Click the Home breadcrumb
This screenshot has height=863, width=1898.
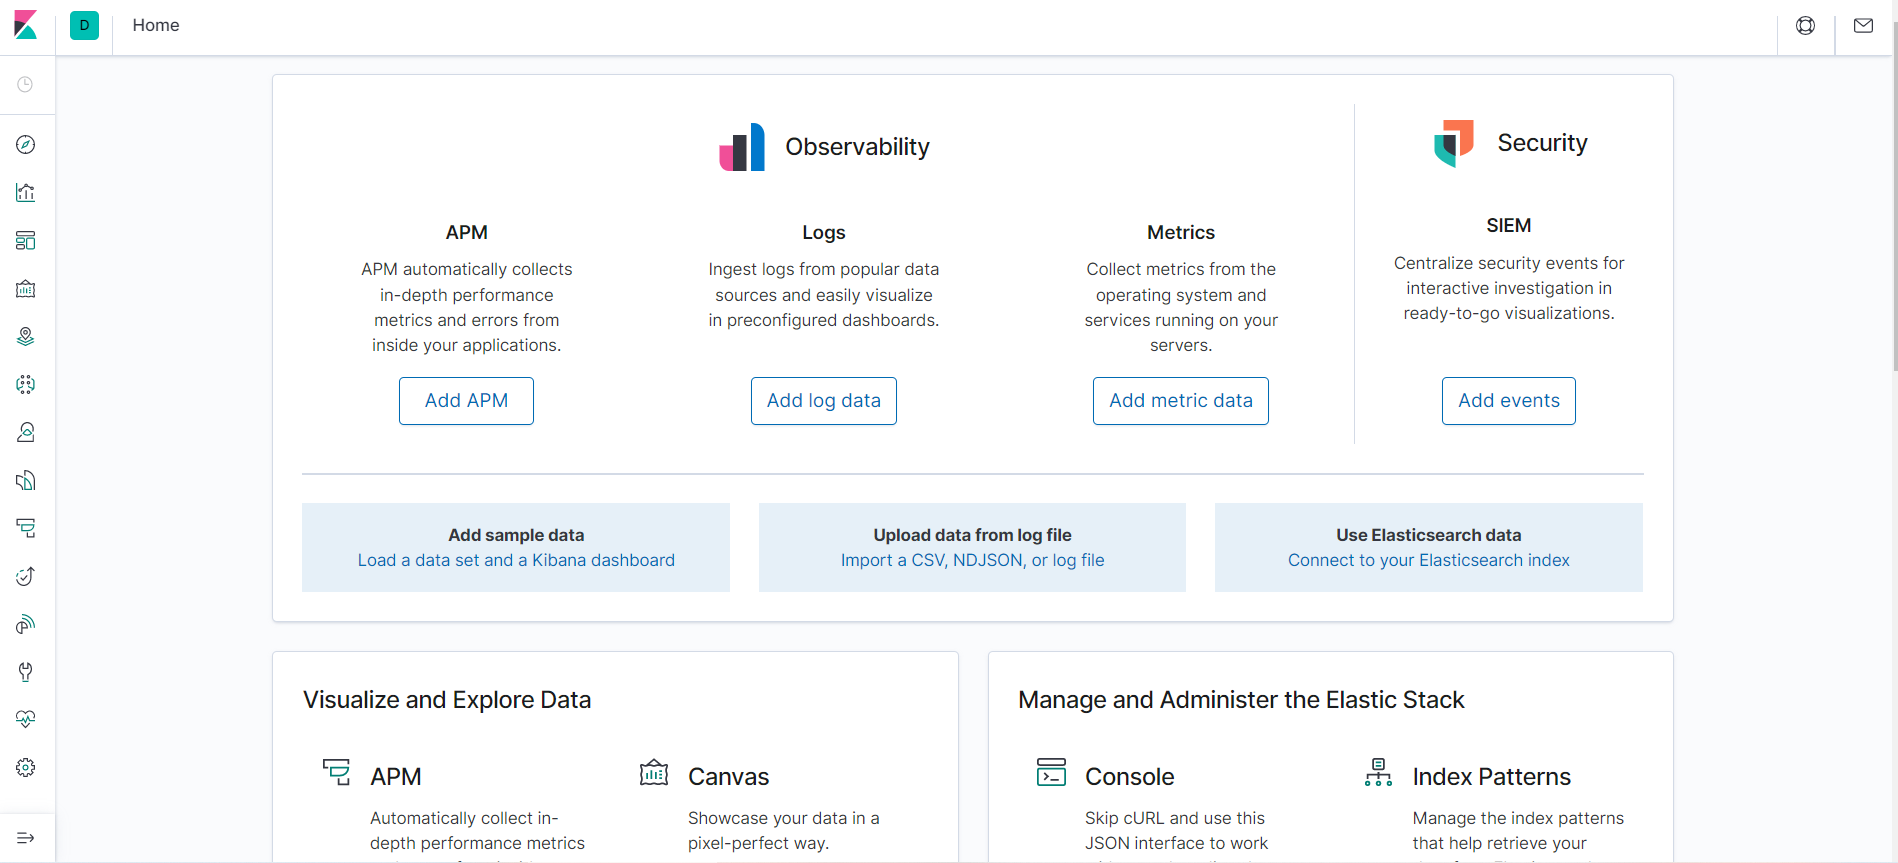click(x=156, y=25)
